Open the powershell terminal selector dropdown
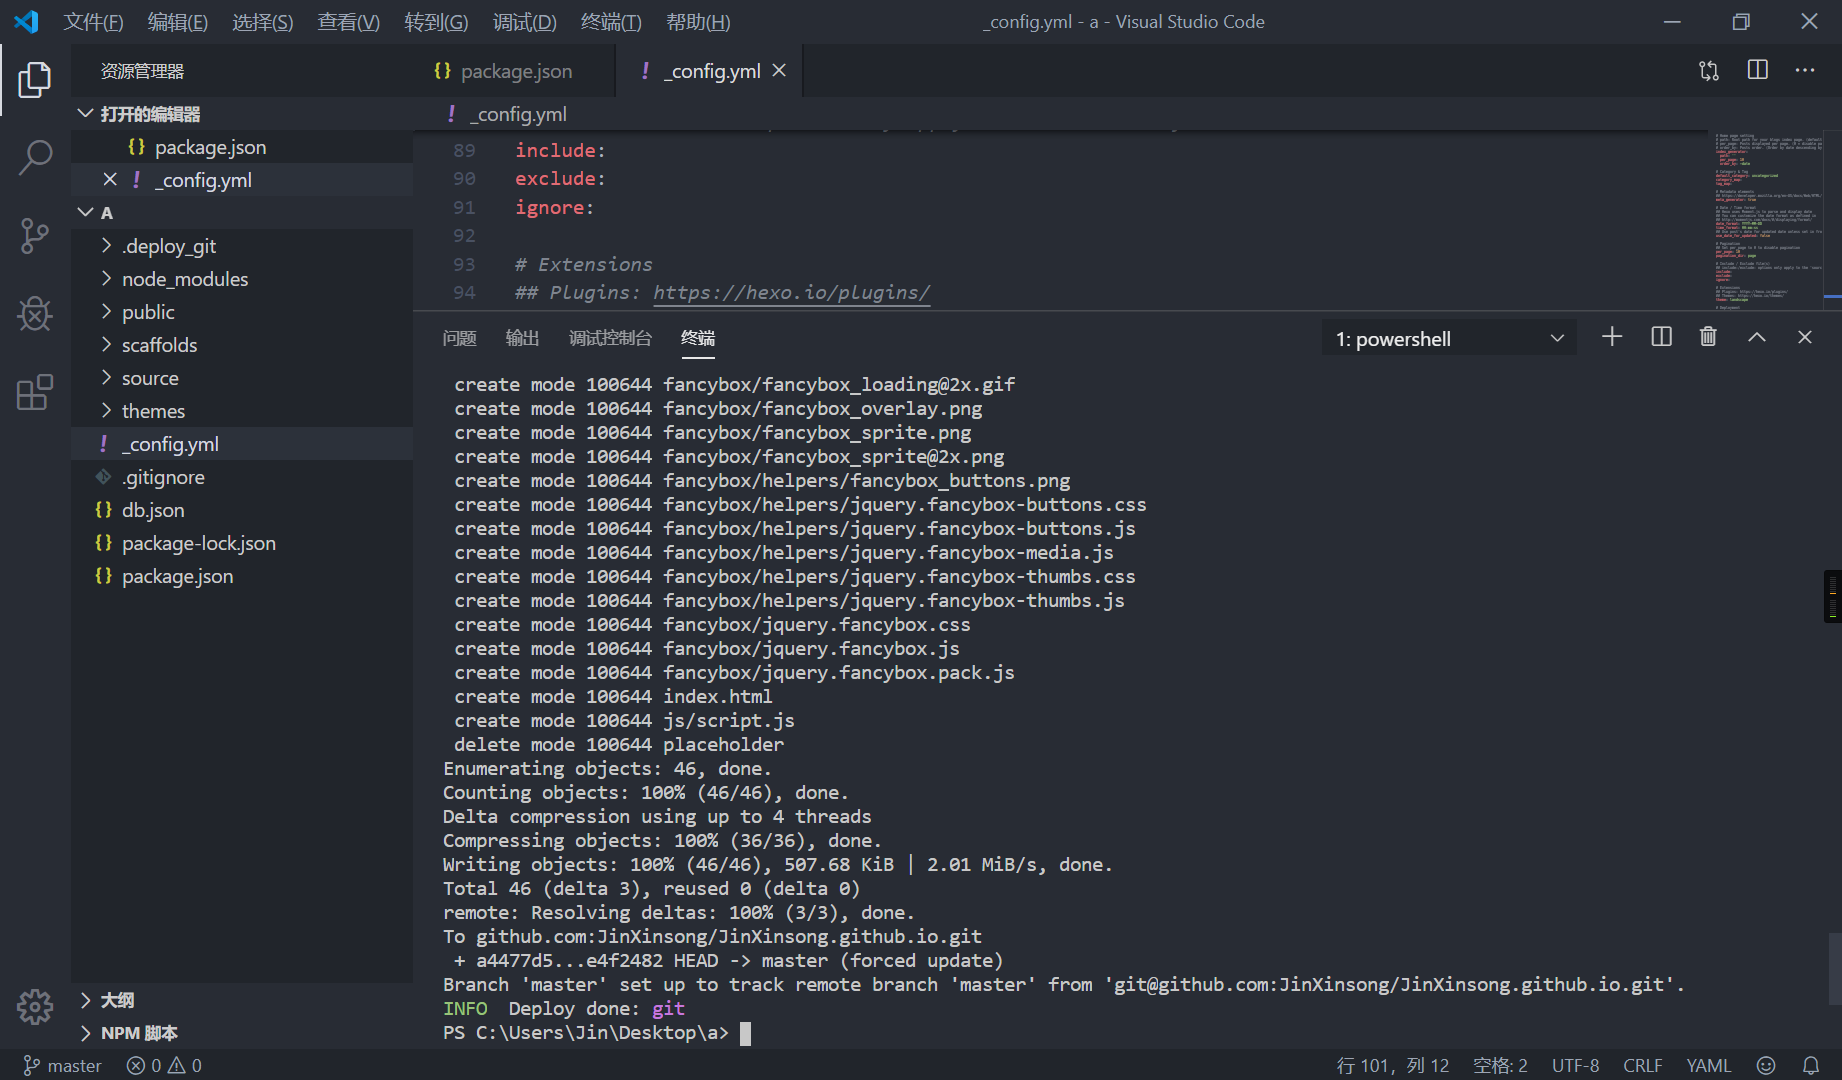1842x1080 pixels. [x=1448, y=339]
